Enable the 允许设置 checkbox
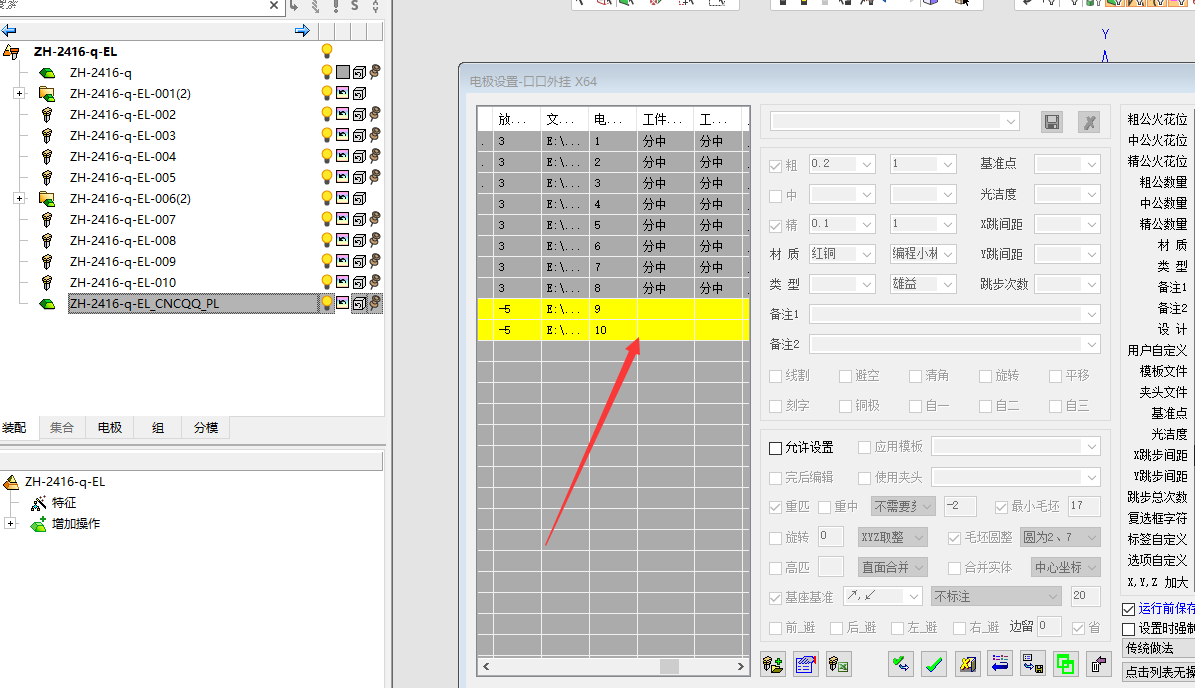The width and height of the screenshot is (1195, 688). 775,448
